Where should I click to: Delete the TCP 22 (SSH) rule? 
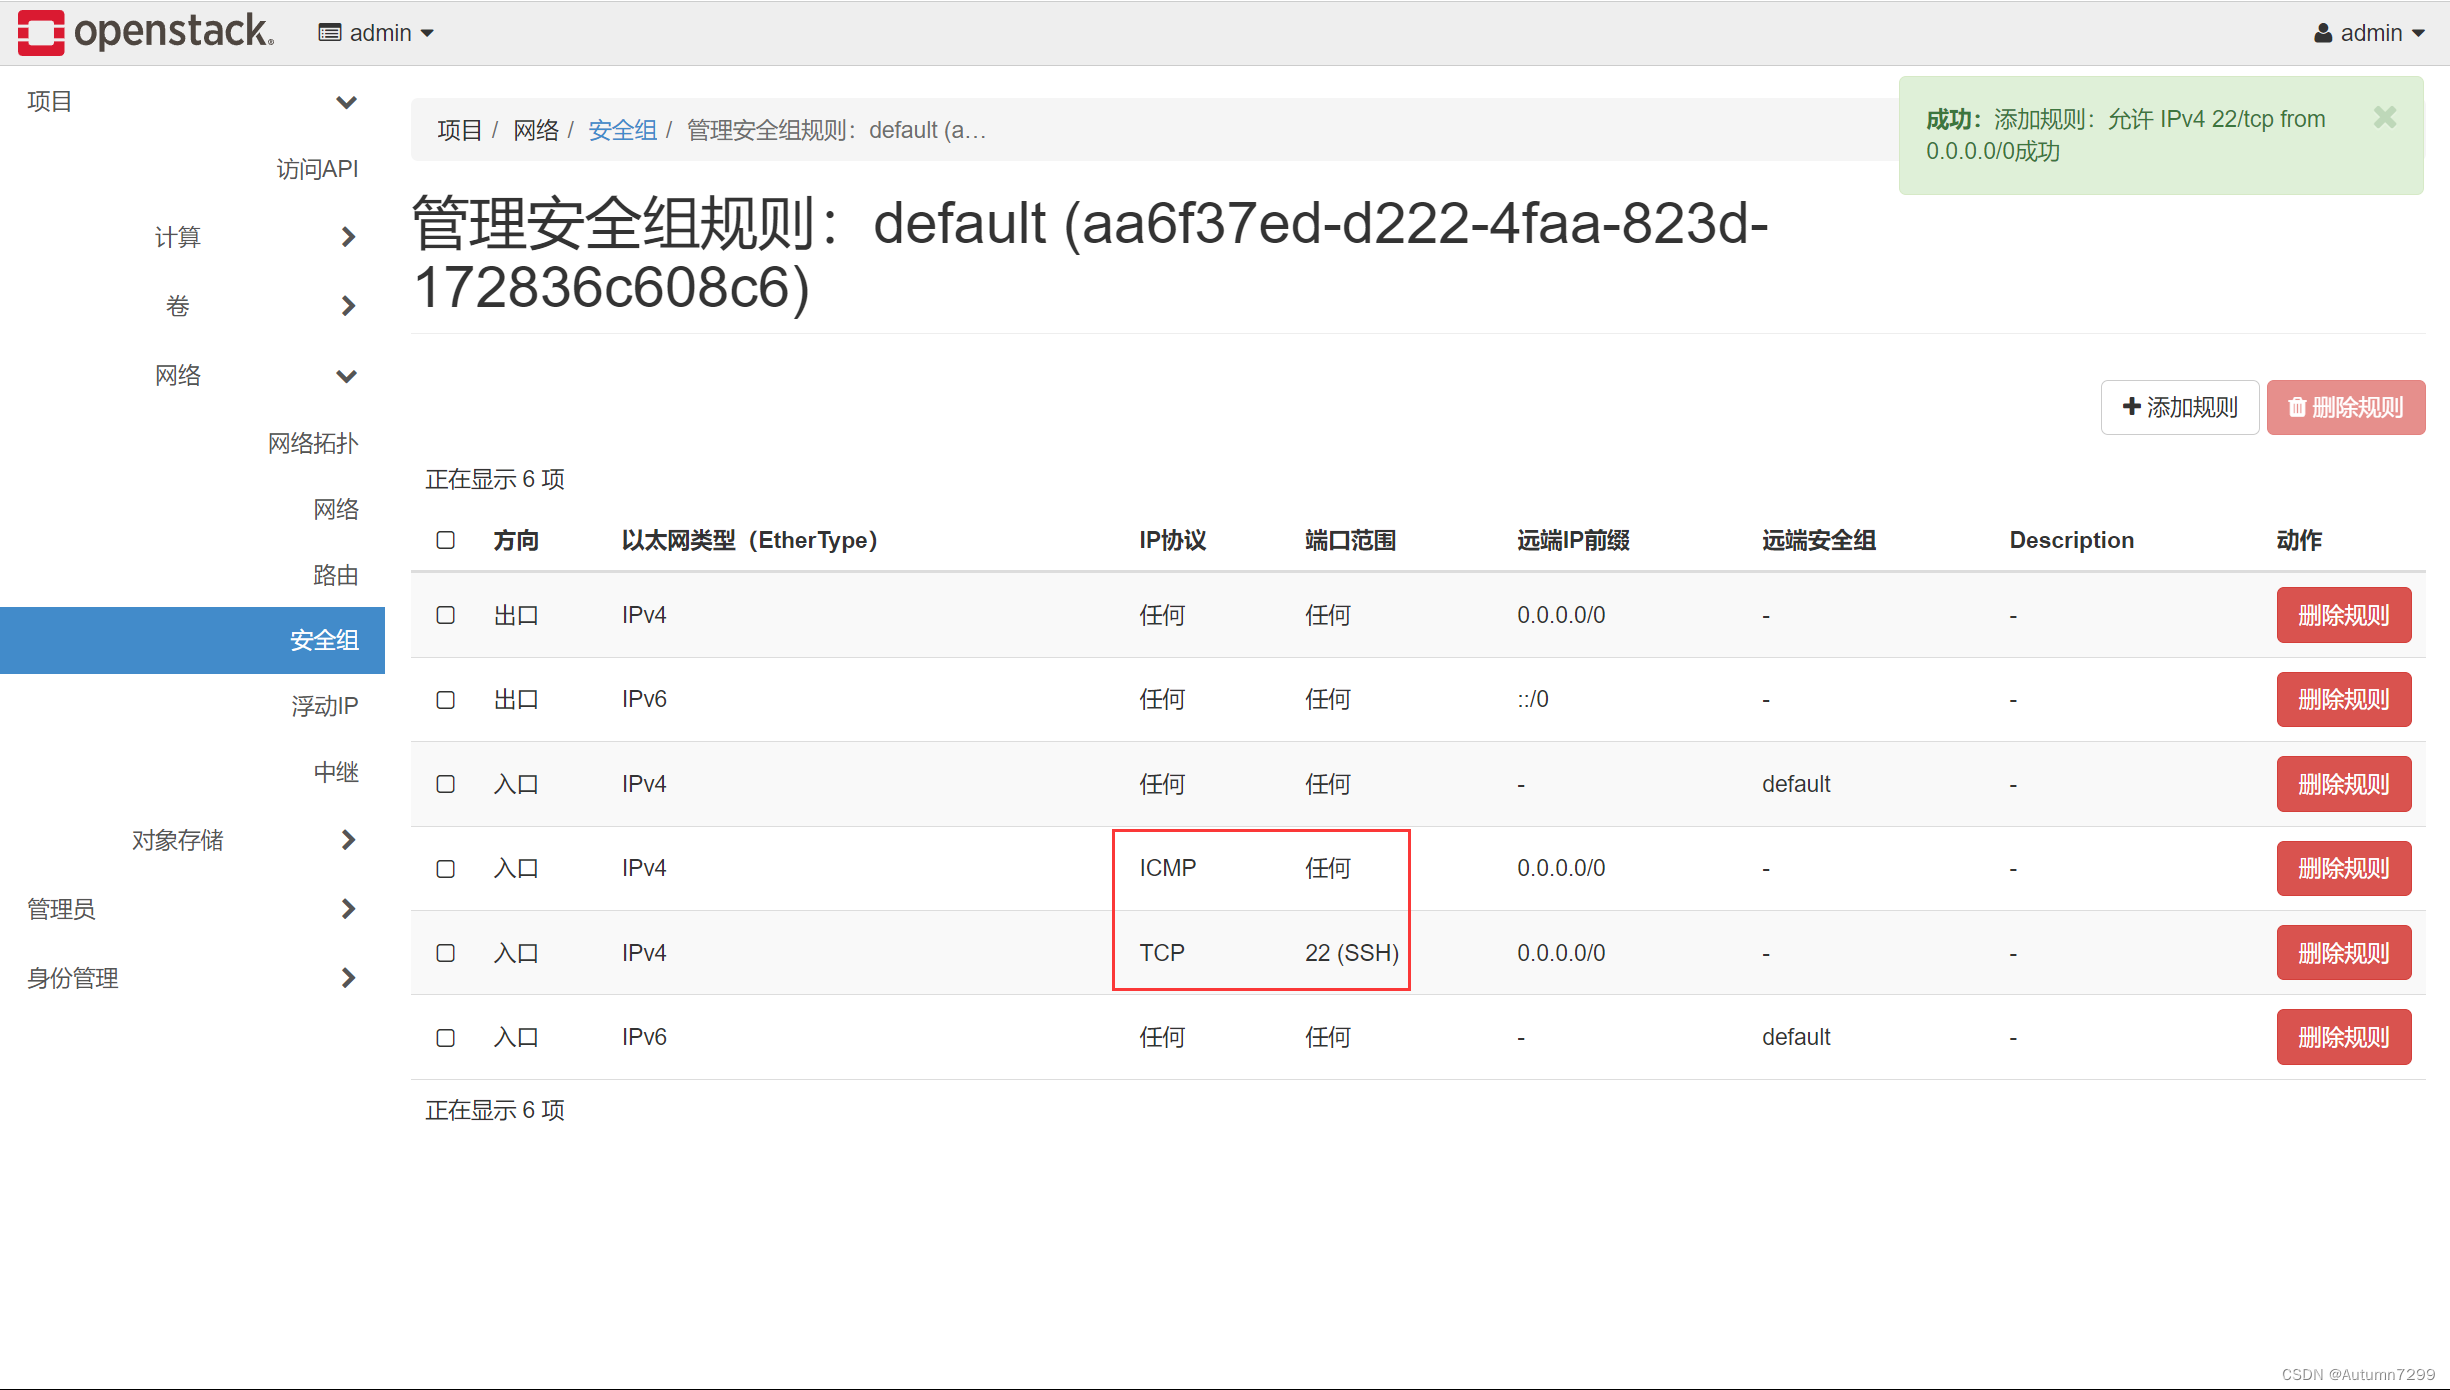click(x=2344, y=953)
